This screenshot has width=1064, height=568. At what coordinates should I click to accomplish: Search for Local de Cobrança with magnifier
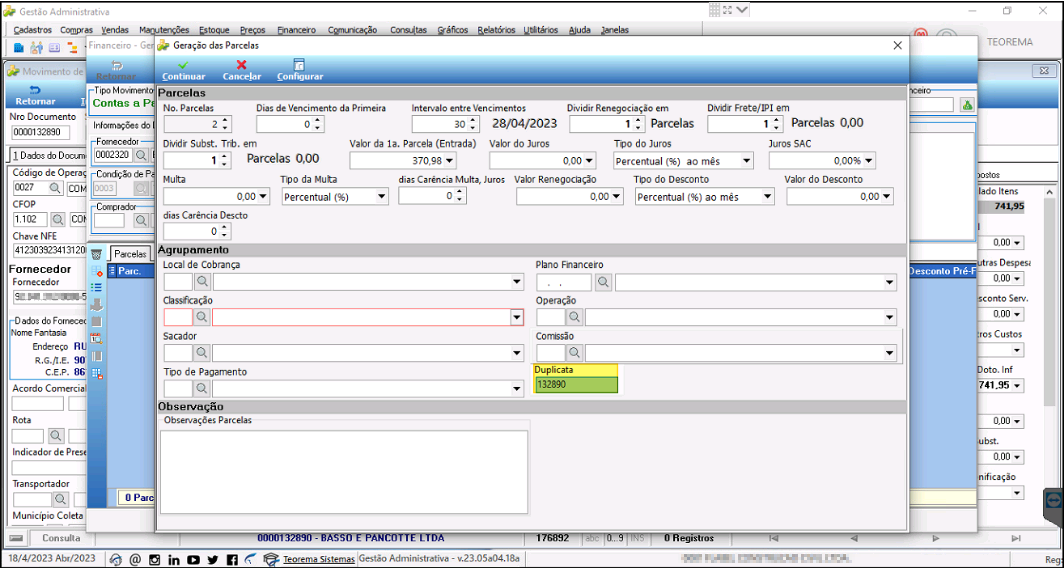coord(202,282)
